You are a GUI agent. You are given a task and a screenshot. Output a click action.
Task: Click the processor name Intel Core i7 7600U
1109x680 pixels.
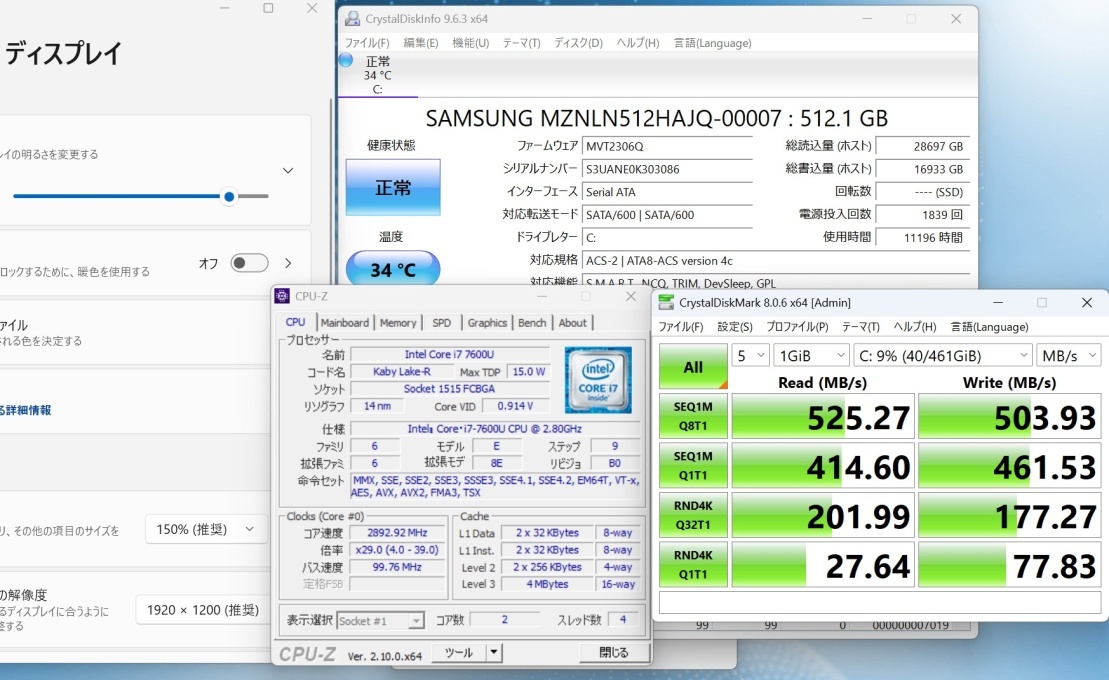[450, 355]
